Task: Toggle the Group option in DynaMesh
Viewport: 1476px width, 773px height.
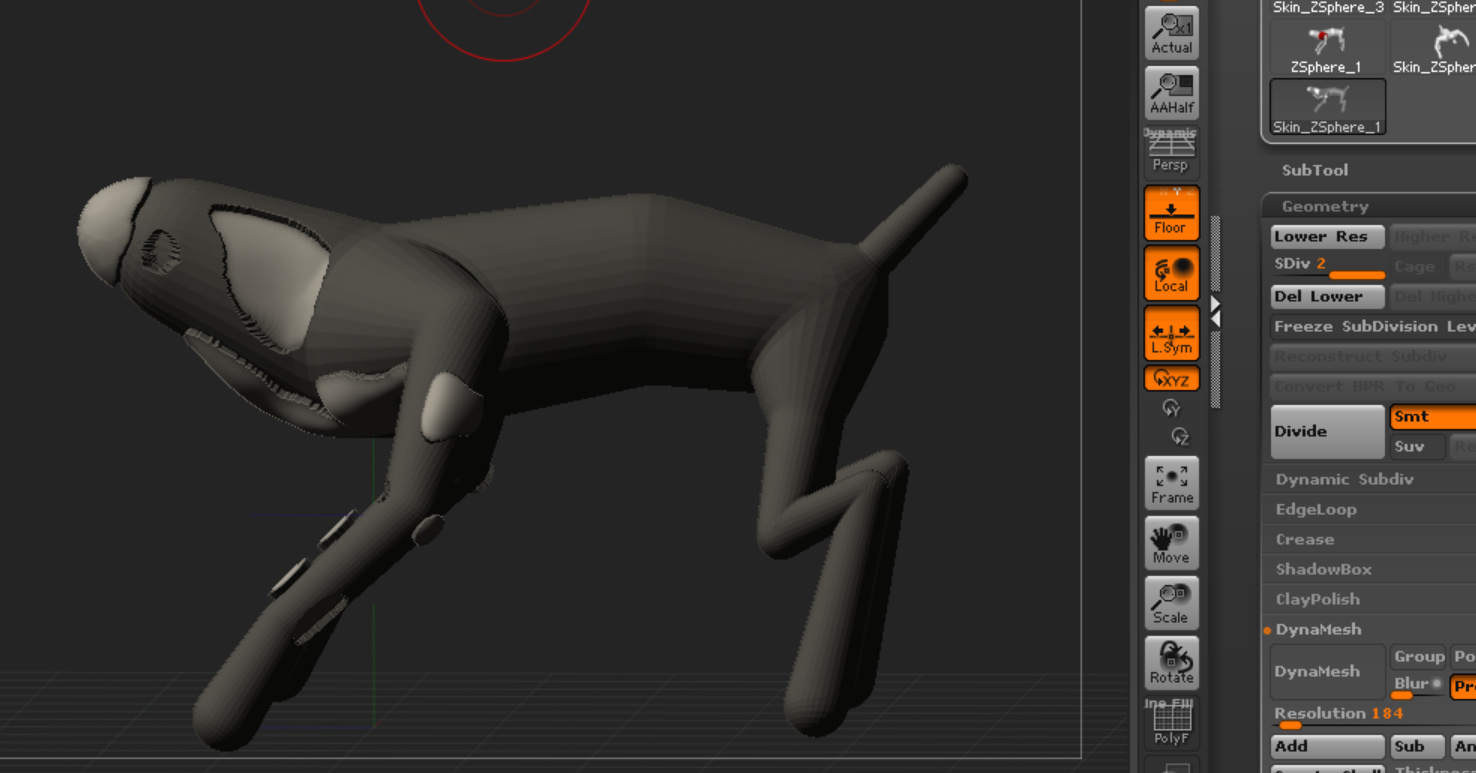Action: coord(1418,656)
